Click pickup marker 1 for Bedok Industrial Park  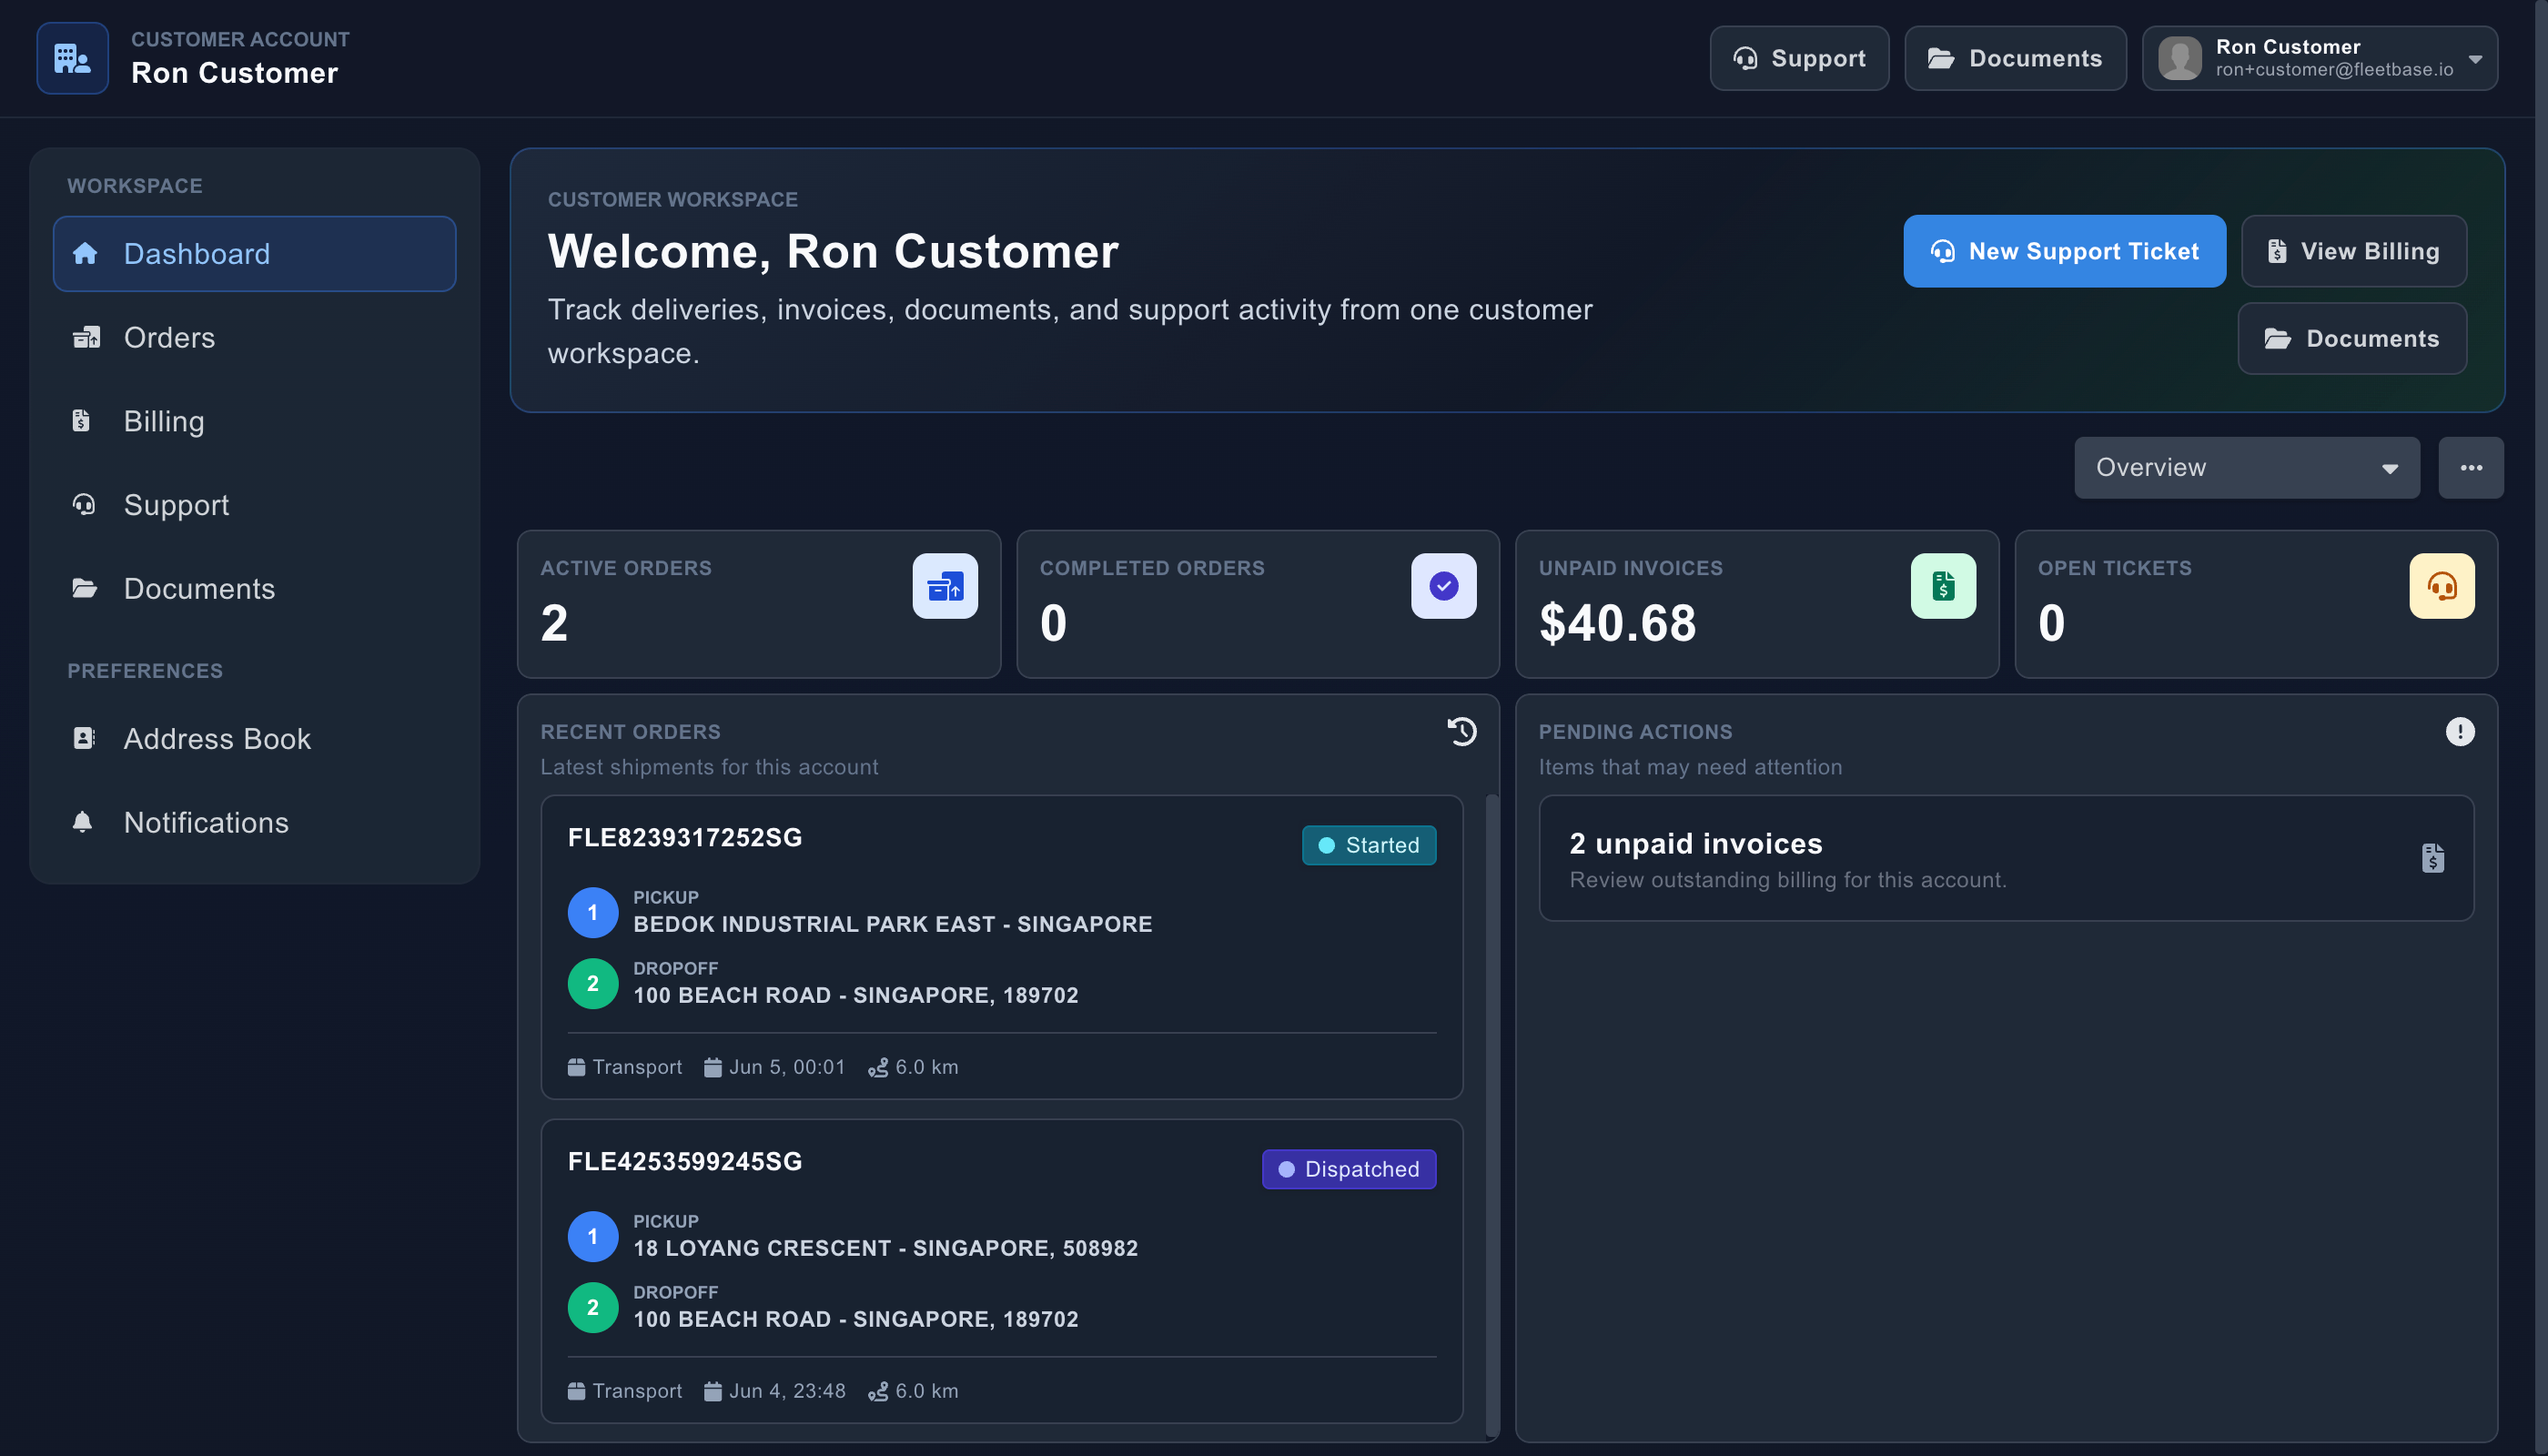(x=593, y=913)
